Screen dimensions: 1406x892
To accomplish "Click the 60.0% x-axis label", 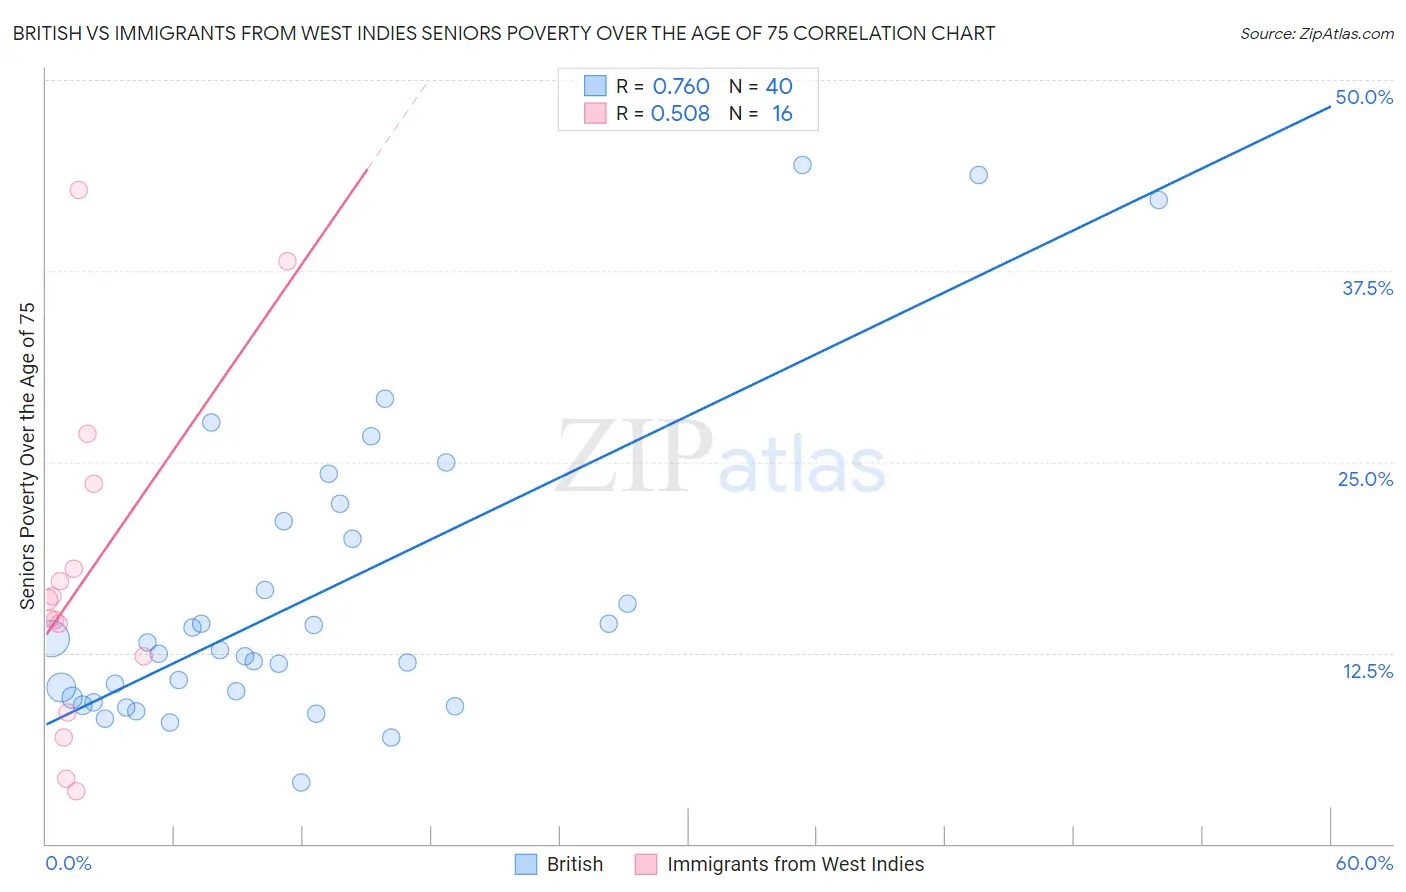I will click(x=1364, y=863).
